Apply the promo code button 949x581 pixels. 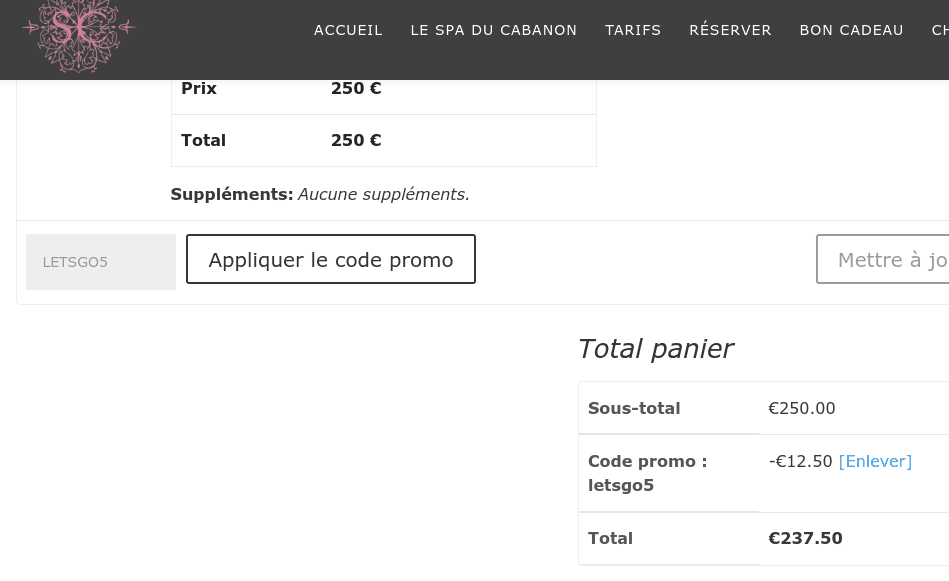coord(331,259)
